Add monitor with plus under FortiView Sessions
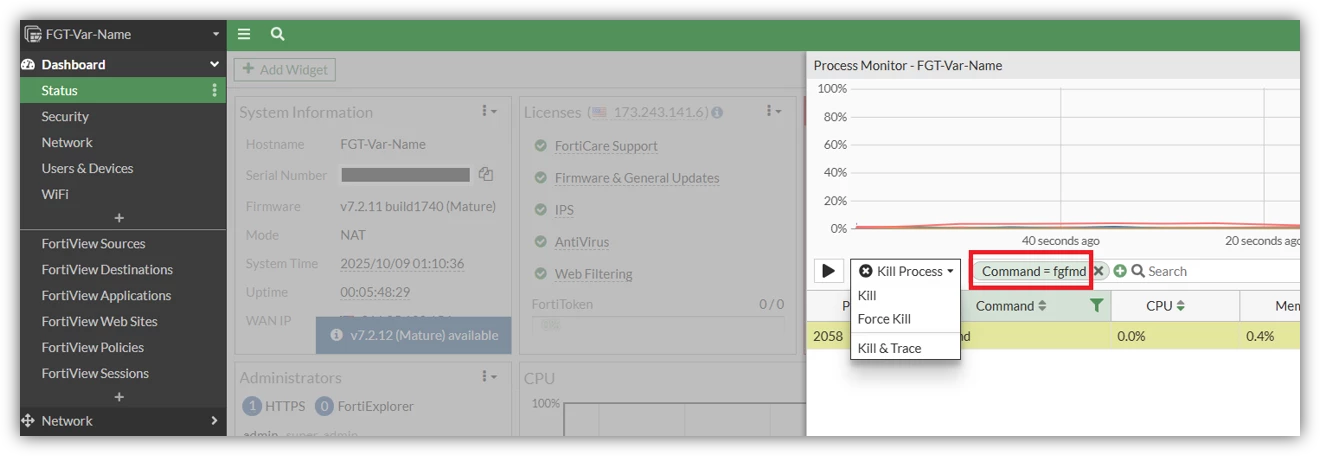 click(x=119, y=397)
